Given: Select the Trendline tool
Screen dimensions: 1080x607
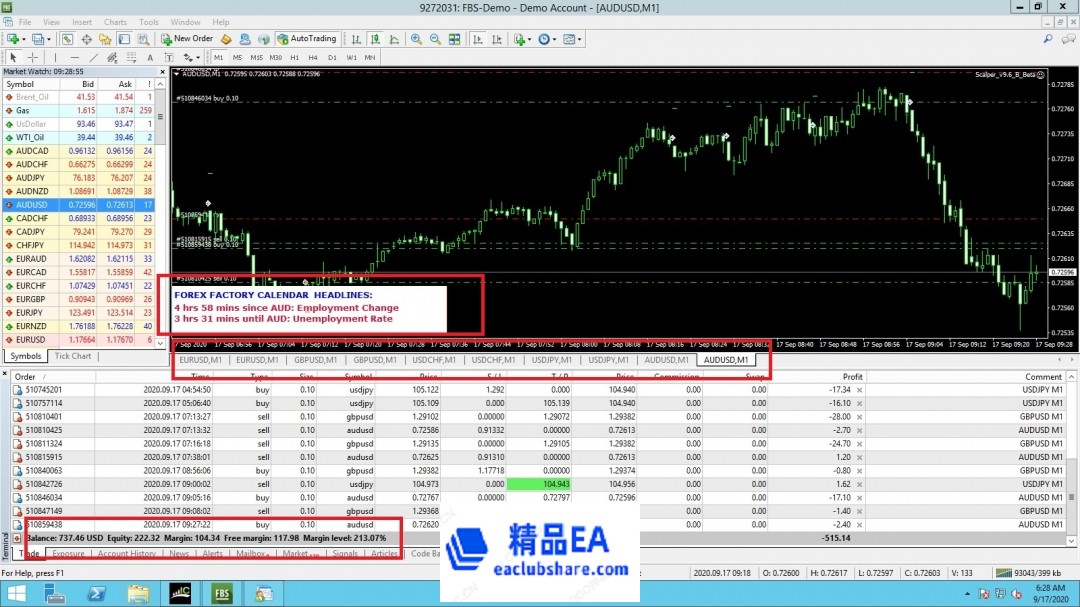Looking at the screenshot, I should pyautogui.click(x=94, y=58).
